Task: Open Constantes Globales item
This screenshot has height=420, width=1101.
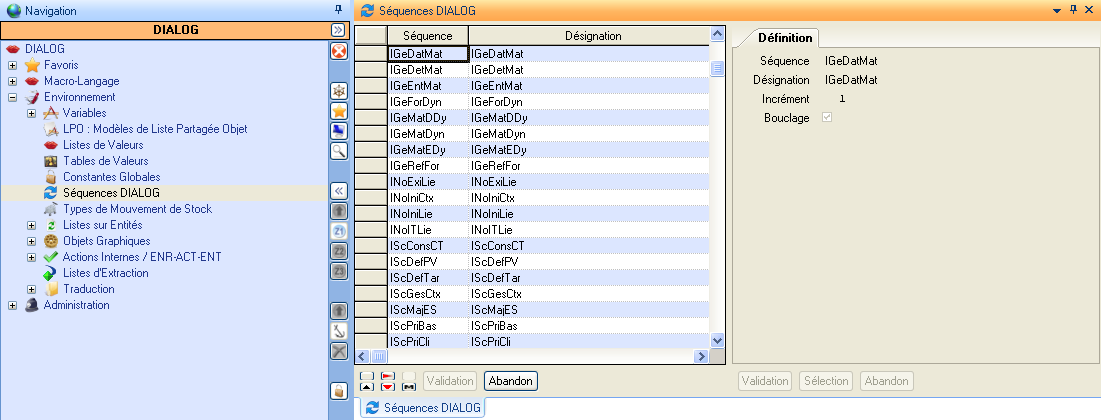Action: tap(112, 177)
